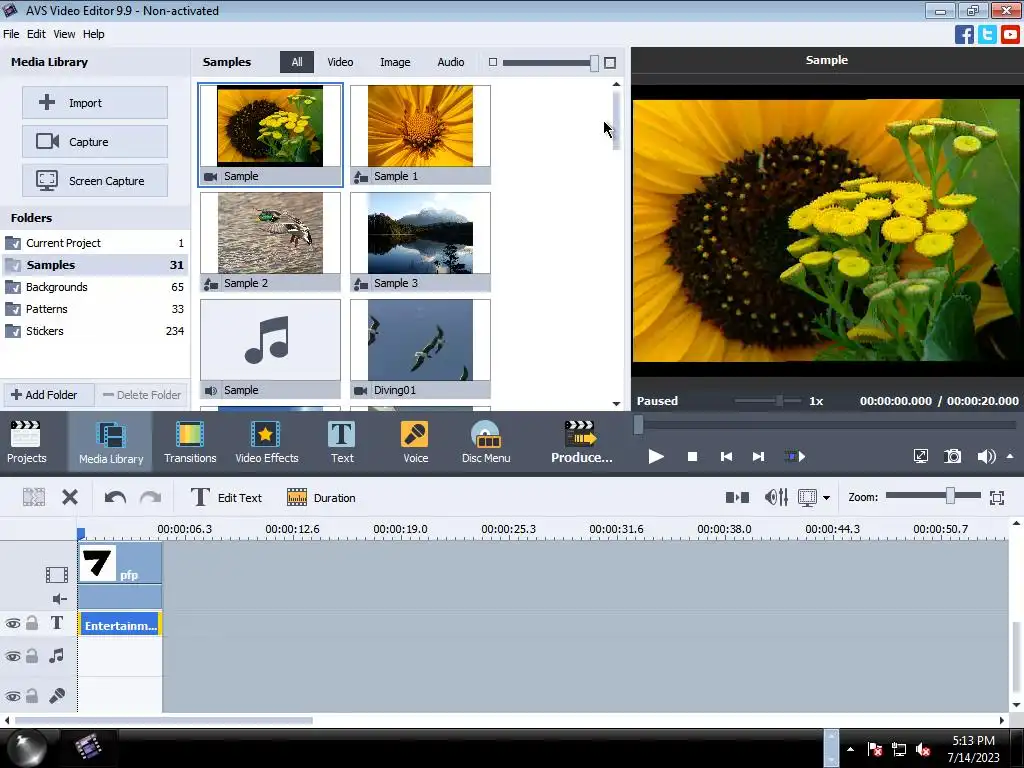1024x768 pixels.
Task: Switch preview to full screen
Action: tap(921, 456)
